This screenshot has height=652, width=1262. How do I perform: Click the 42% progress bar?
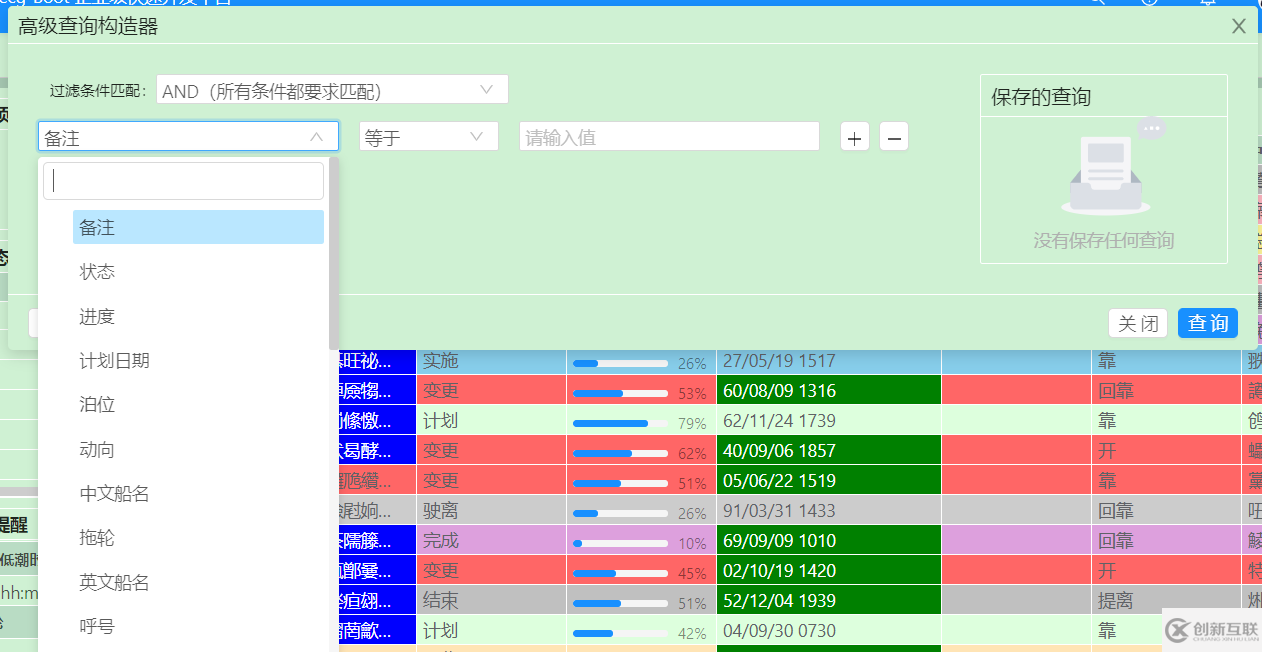click(x=620, y=633)
